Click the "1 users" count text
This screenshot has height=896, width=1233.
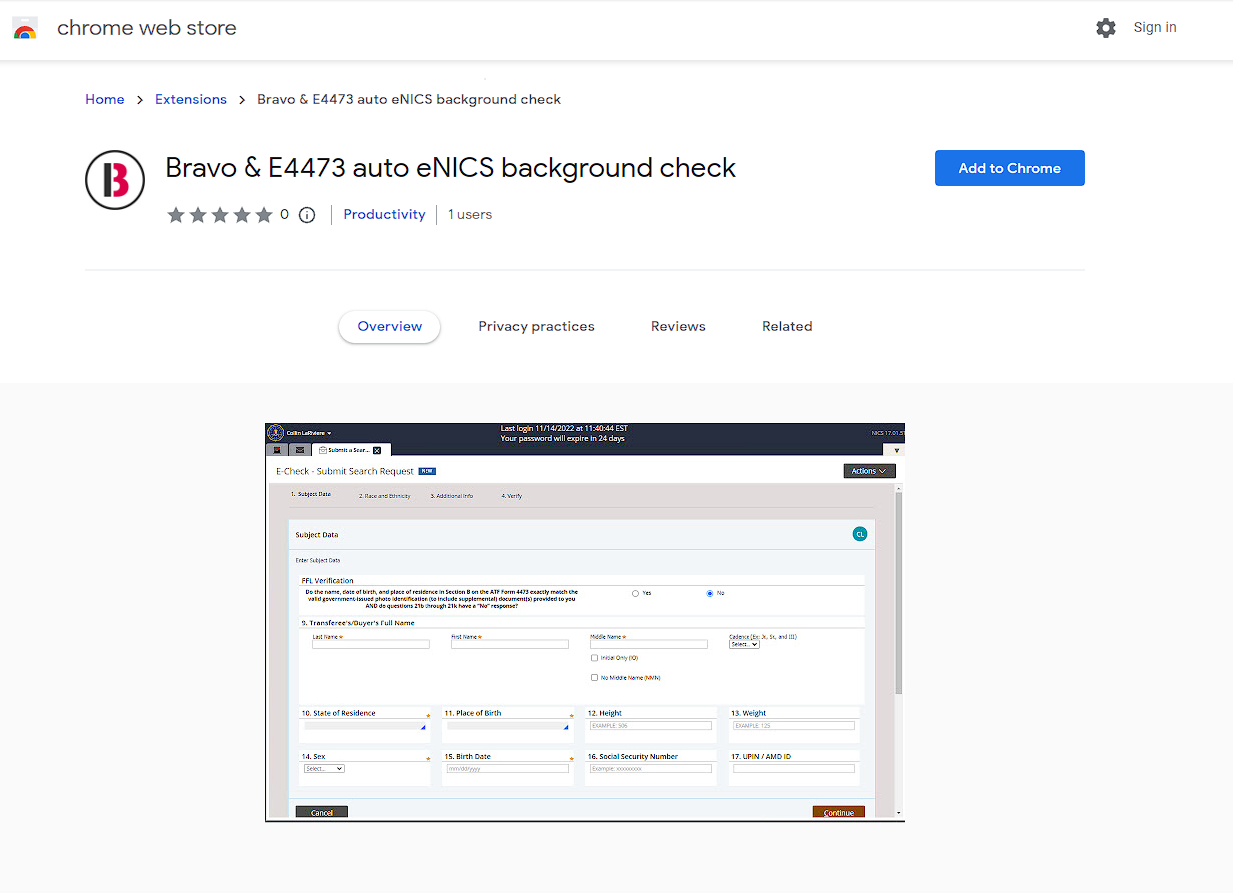pyautogui.click(x=470, y=215)
